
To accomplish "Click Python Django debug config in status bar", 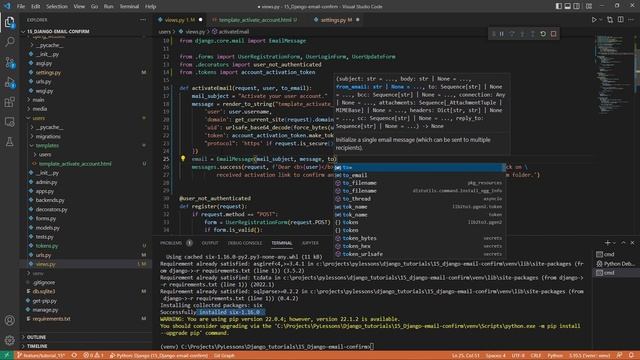I will [x=159, y=356].
